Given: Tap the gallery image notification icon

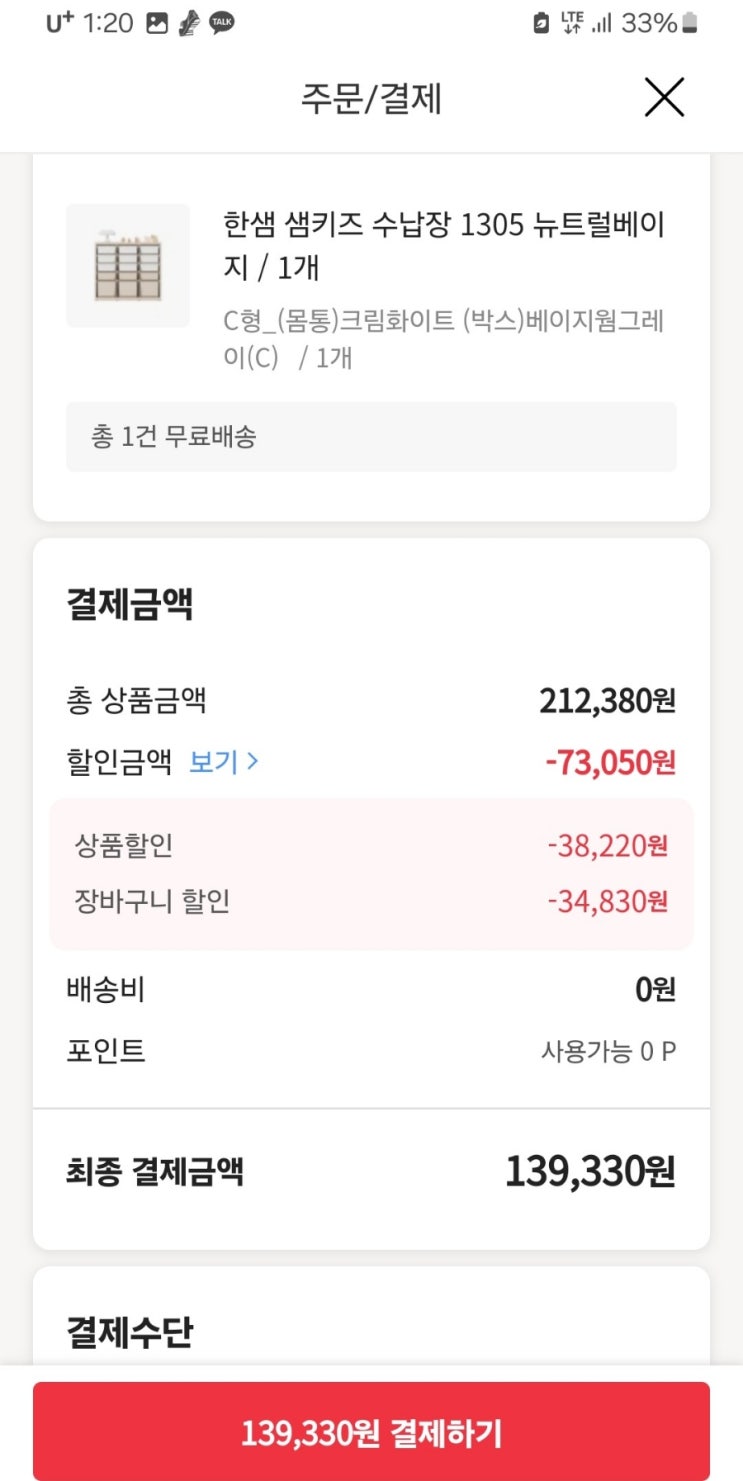Looking at the screenshot, I should [x=156, y=24].
